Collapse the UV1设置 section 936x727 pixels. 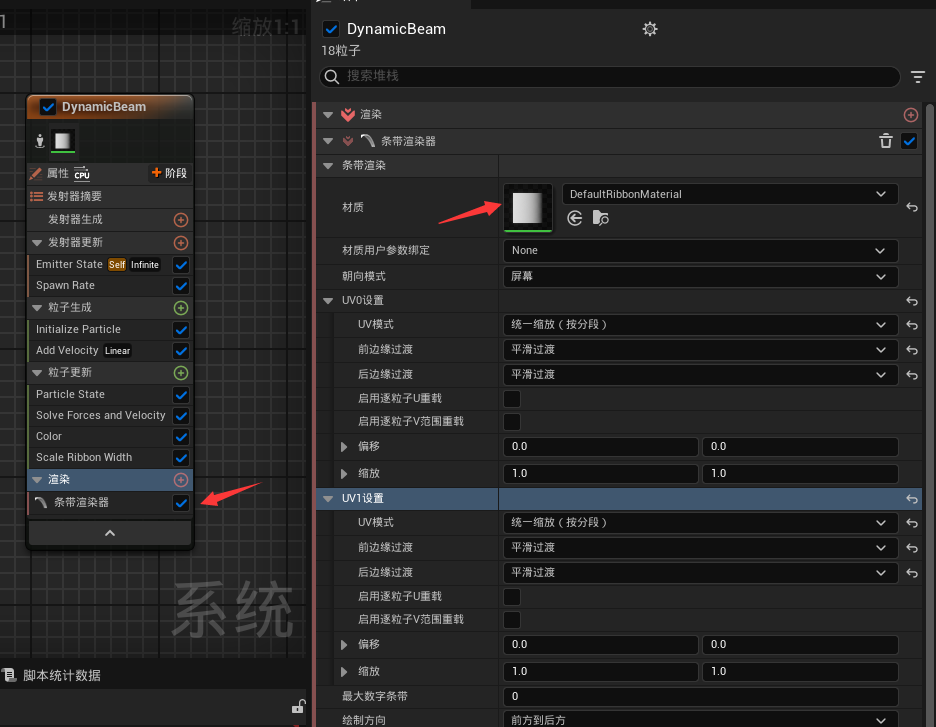click(328, 499)
